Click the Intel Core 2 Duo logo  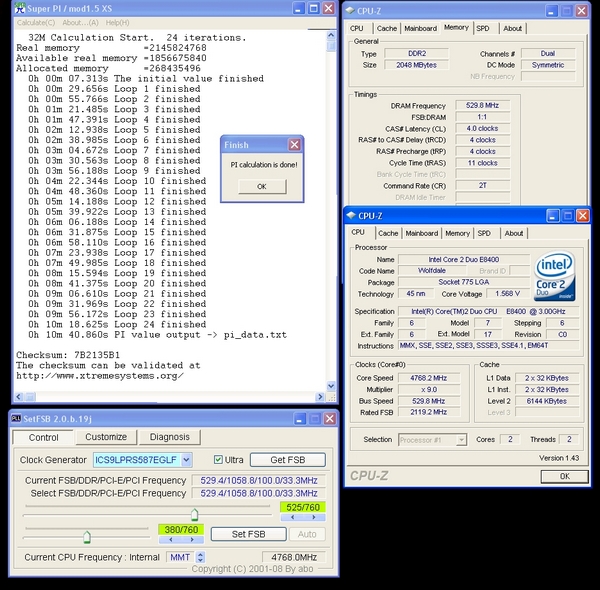tap(554, 276)
